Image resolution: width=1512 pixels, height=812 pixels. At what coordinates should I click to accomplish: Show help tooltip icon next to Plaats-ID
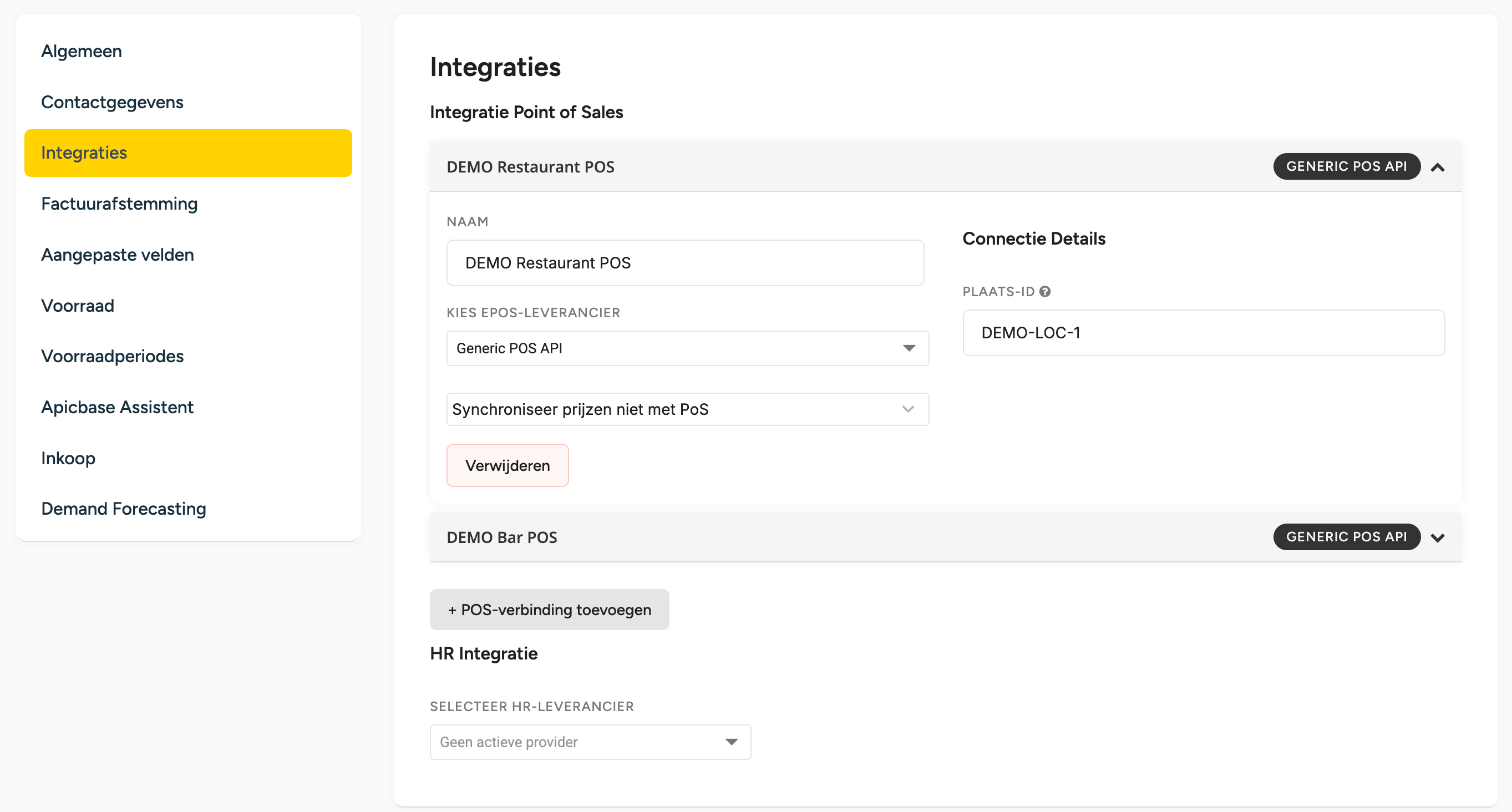click(1045, 292)
